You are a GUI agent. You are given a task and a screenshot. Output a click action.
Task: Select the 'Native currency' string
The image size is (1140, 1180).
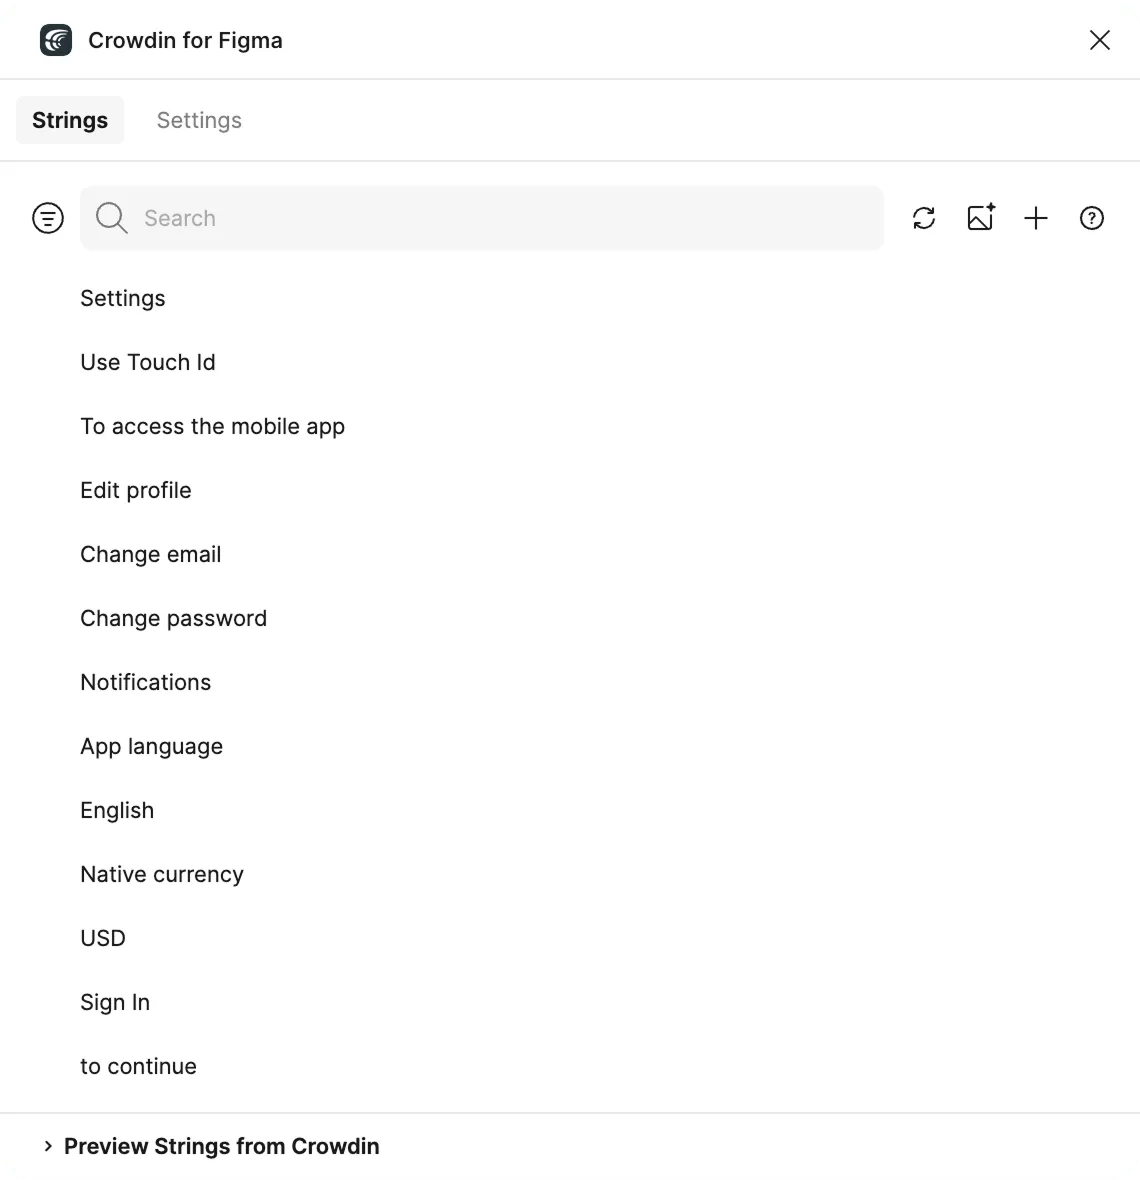[x=162, y=874]
